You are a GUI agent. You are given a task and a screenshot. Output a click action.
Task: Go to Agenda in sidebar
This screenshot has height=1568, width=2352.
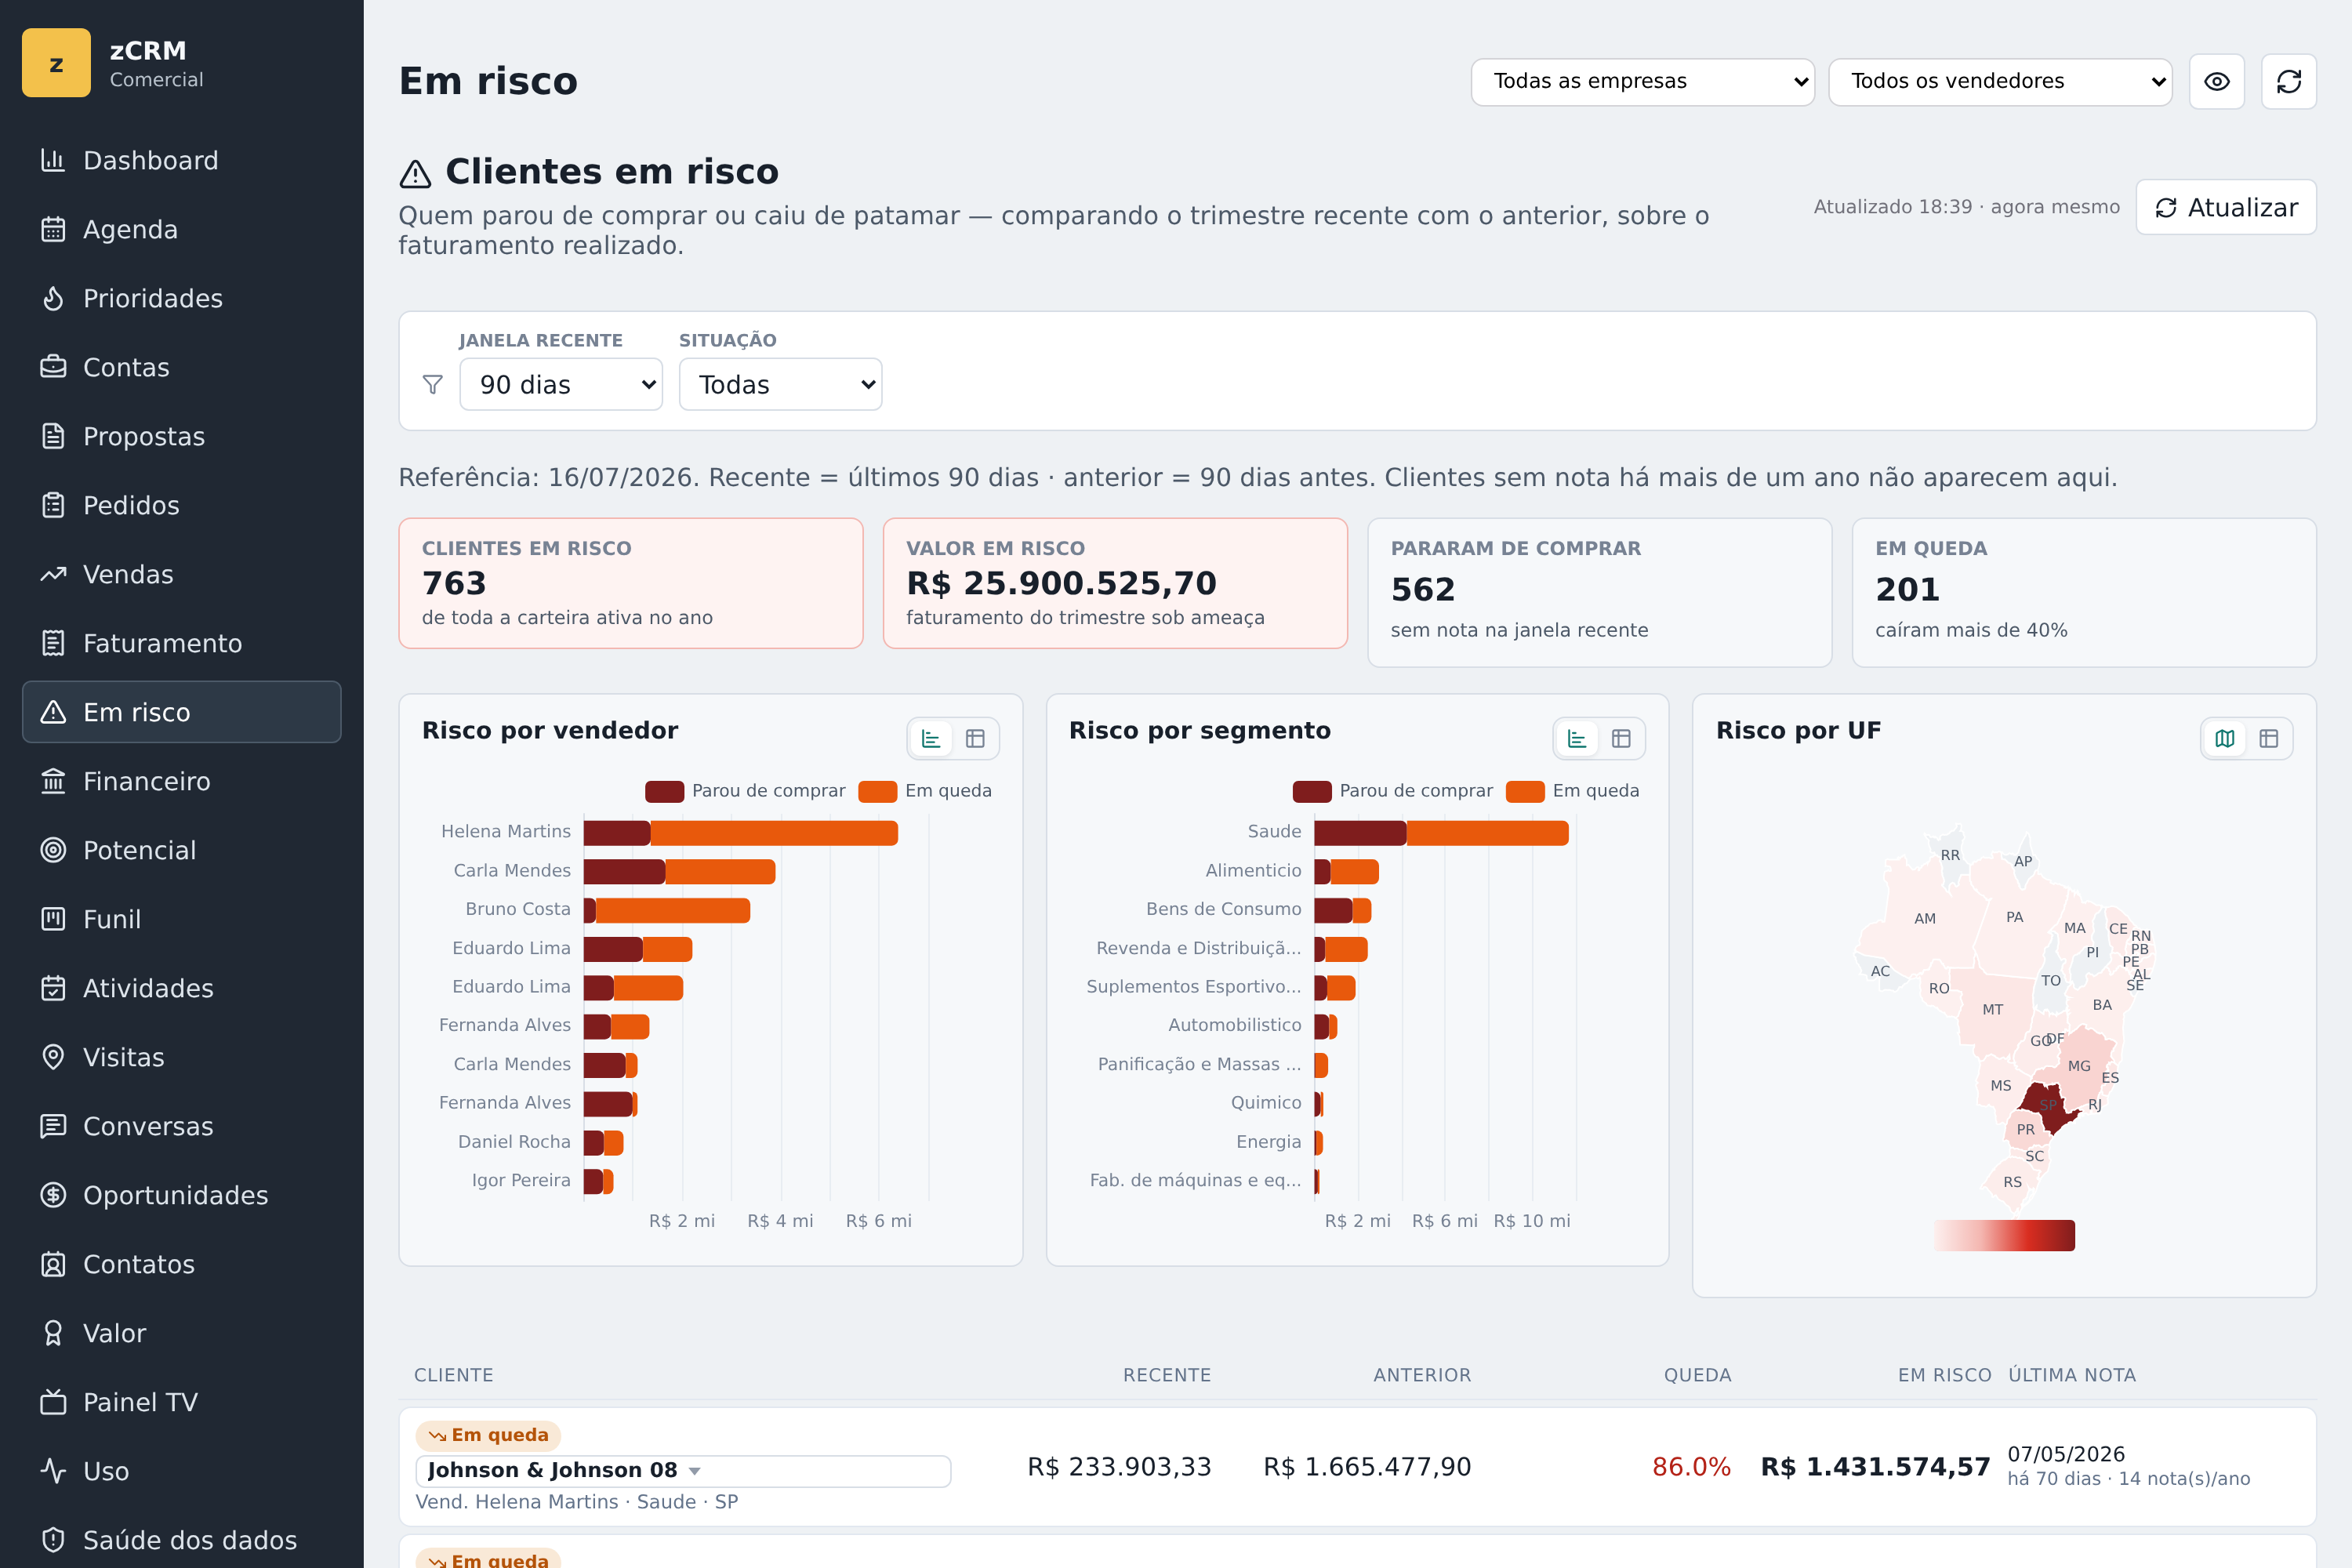181,229
